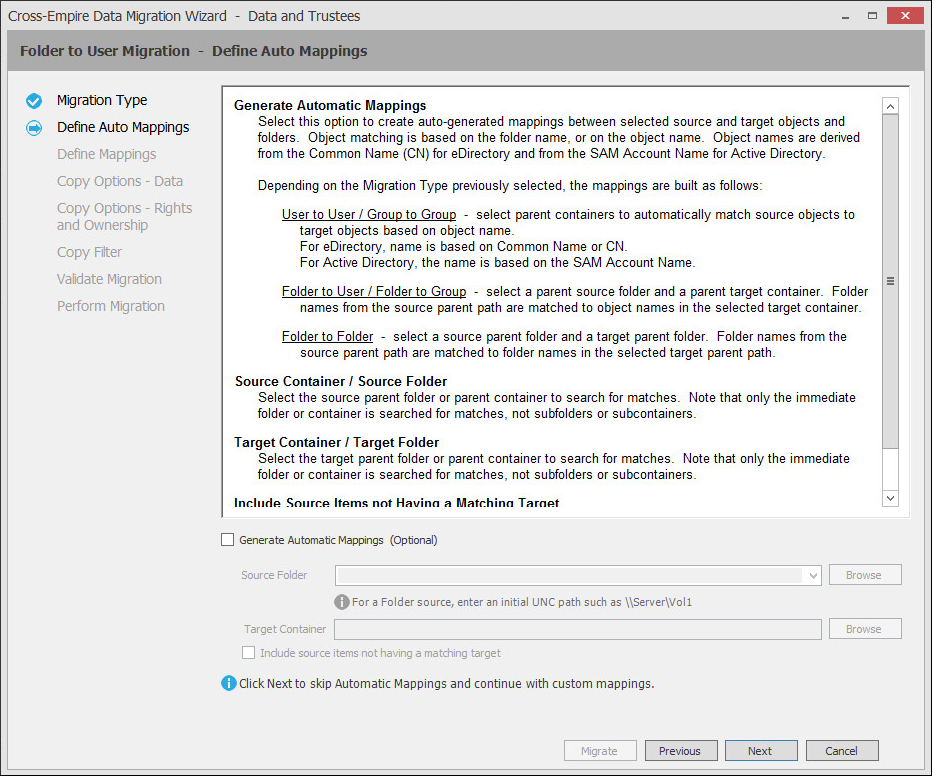Viewport: 934px width, 777px height.
Task: Select the Migration Type step
Action: (102, 100)
